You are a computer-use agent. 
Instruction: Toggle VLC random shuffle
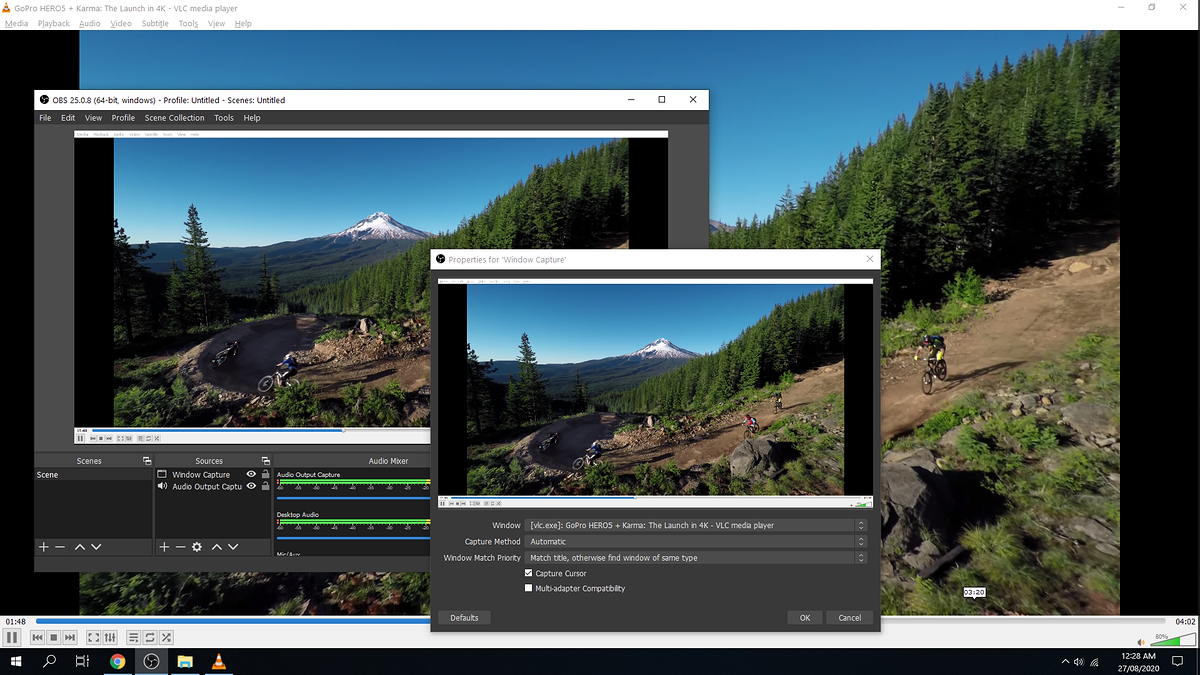(x=166, y=637)
